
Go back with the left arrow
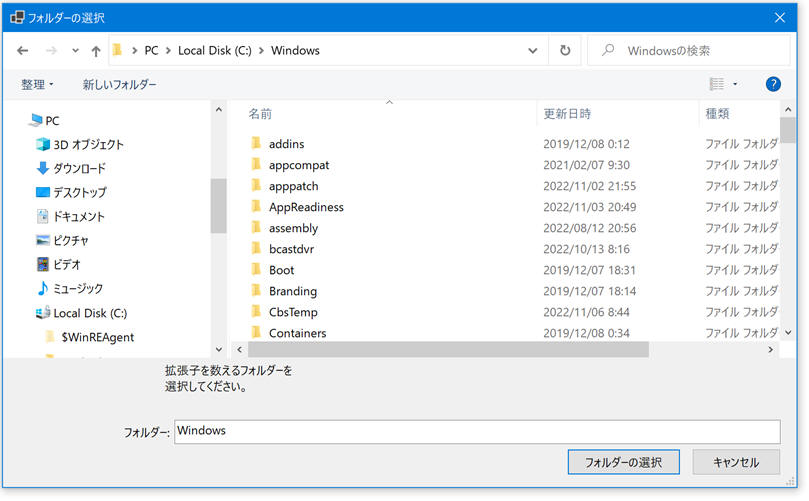coord(23,51)
